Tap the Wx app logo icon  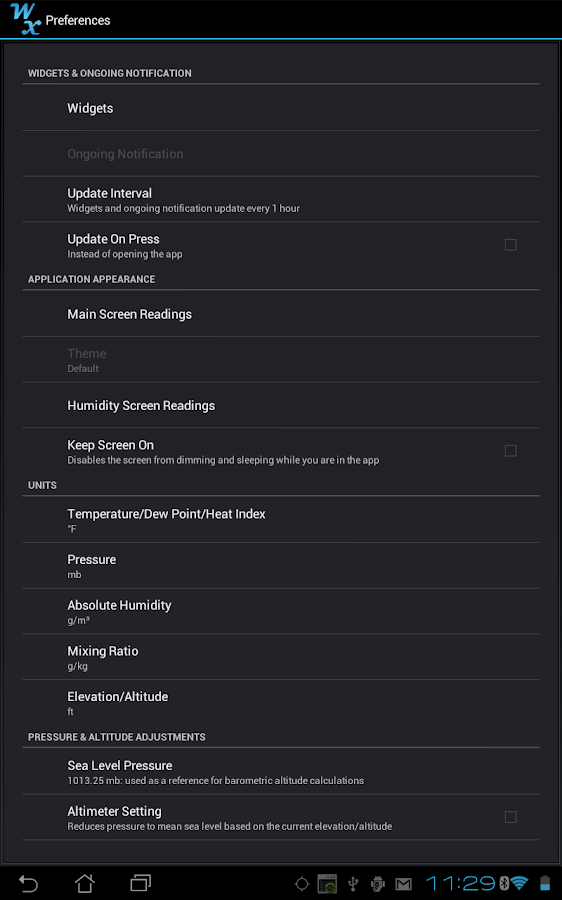[x=25, y=19]
